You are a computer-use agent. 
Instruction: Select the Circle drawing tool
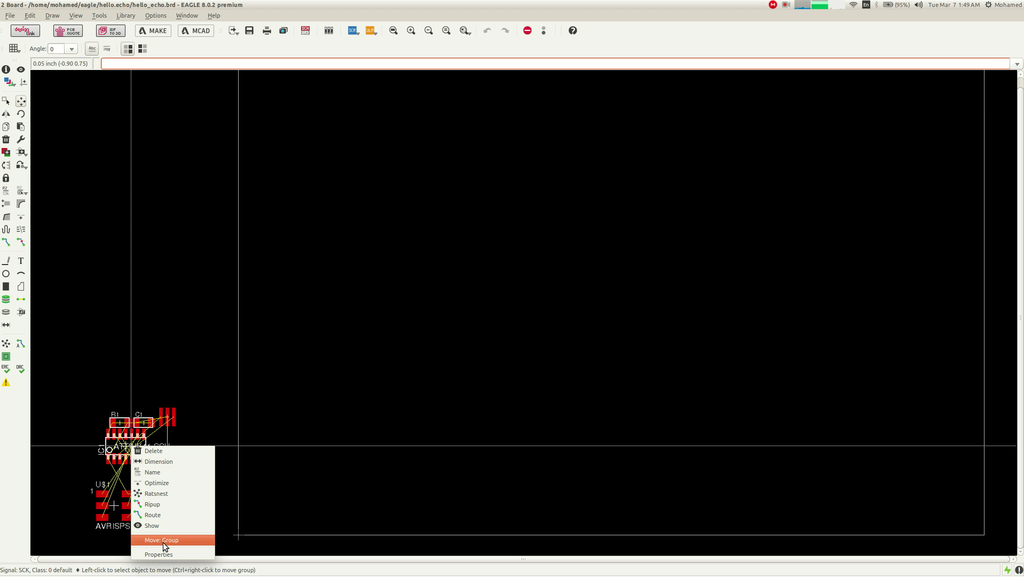(6, 273)
